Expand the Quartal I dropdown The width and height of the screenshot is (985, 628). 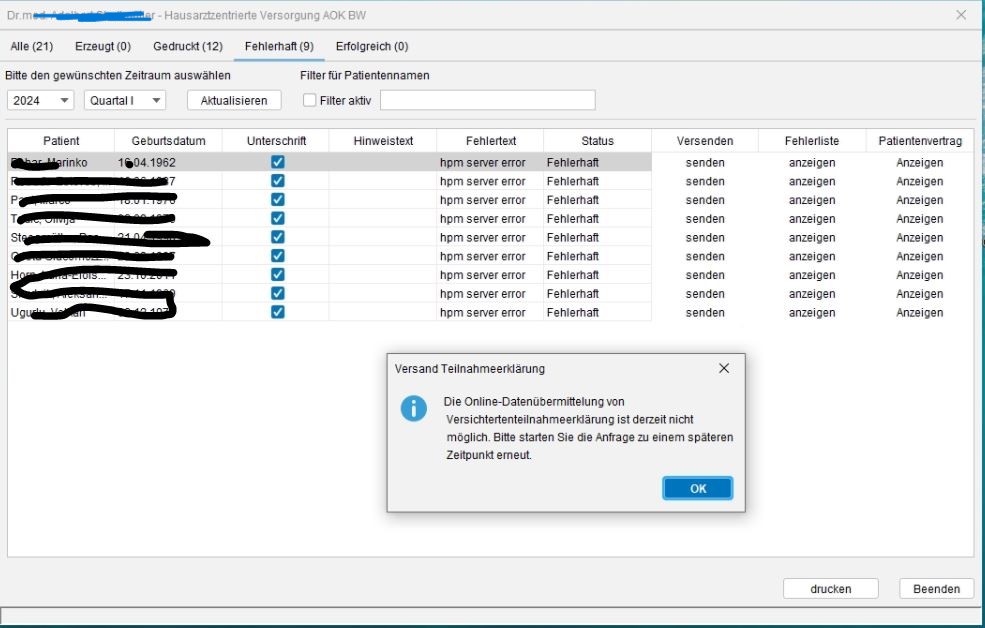point(125,100)
